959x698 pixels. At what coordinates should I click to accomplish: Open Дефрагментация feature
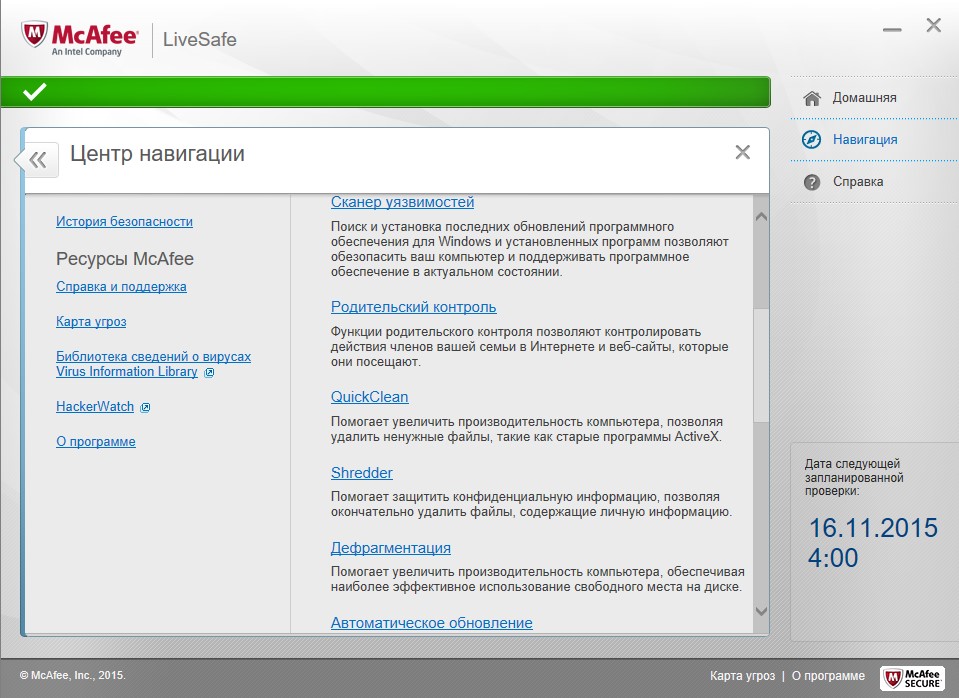pyautogui.click(x=391, y=548)
